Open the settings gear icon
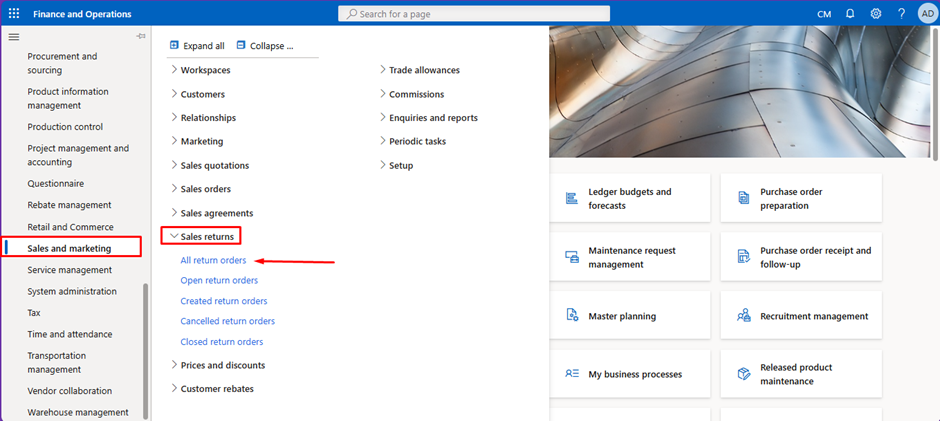 pos(876,14)
